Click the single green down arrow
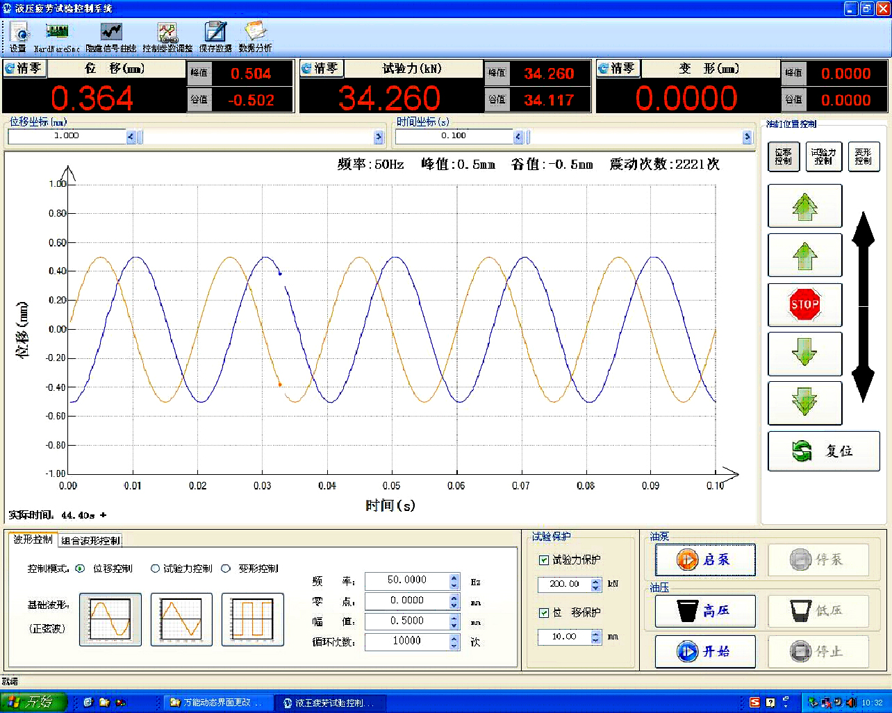This screenshot has height=713, width=892. pos(804,352)
